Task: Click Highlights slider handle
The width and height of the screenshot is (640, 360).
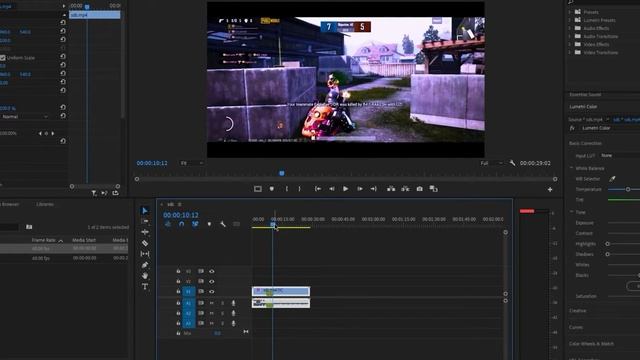Action: point(607,244)
